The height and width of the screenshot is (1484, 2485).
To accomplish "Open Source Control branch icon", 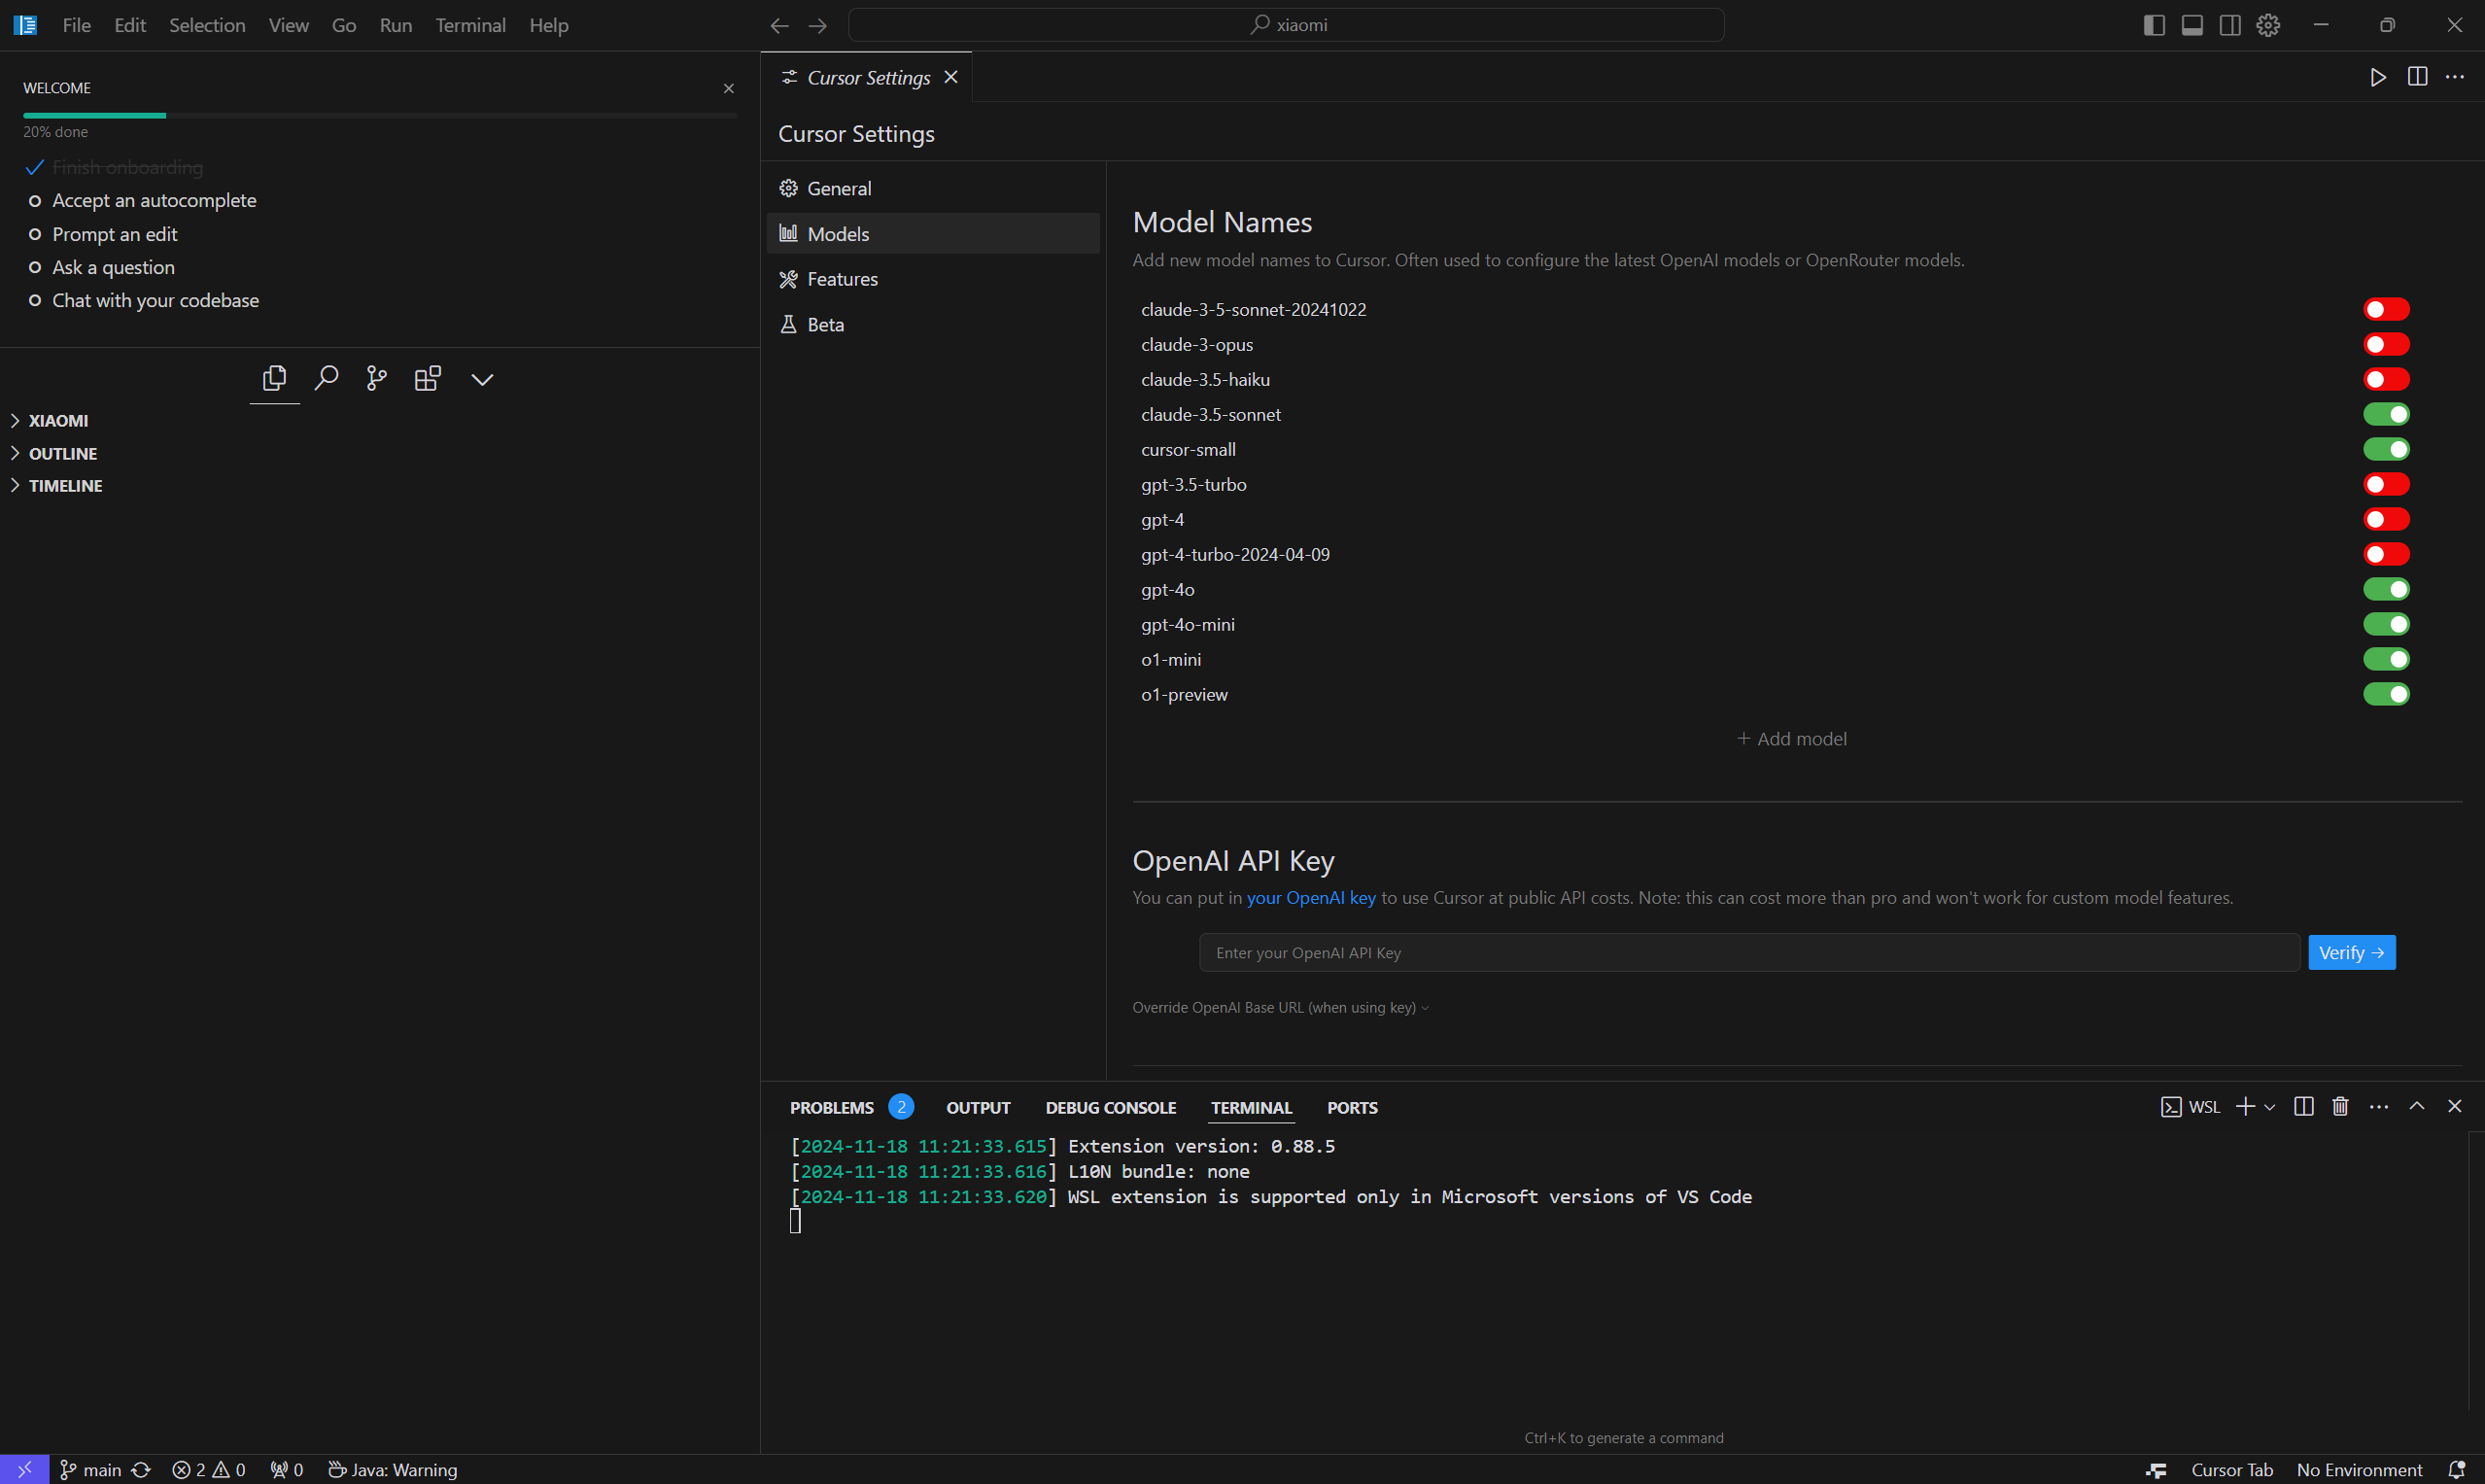I will point(377,379).
